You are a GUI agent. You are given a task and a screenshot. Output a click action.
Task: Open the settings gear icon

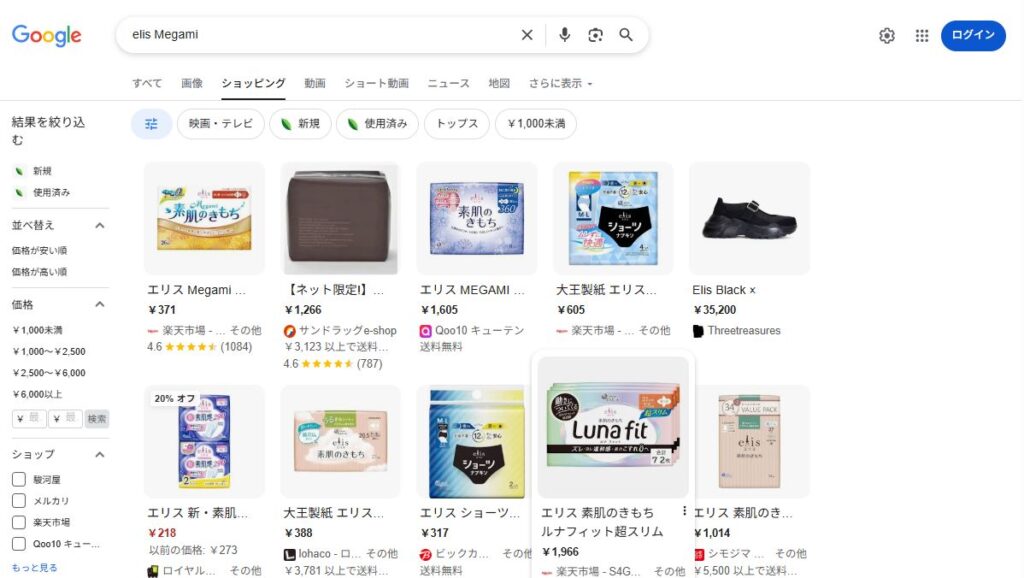pos(886,35)
